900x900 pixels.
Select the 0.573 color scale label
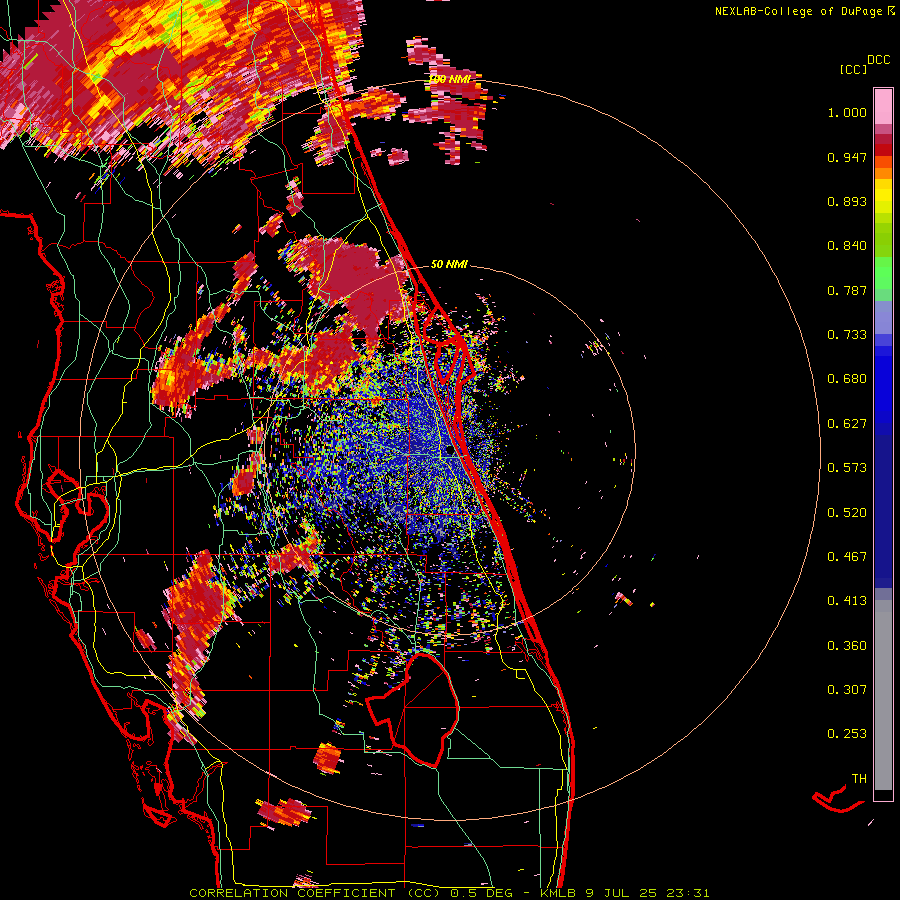(847, 468)
